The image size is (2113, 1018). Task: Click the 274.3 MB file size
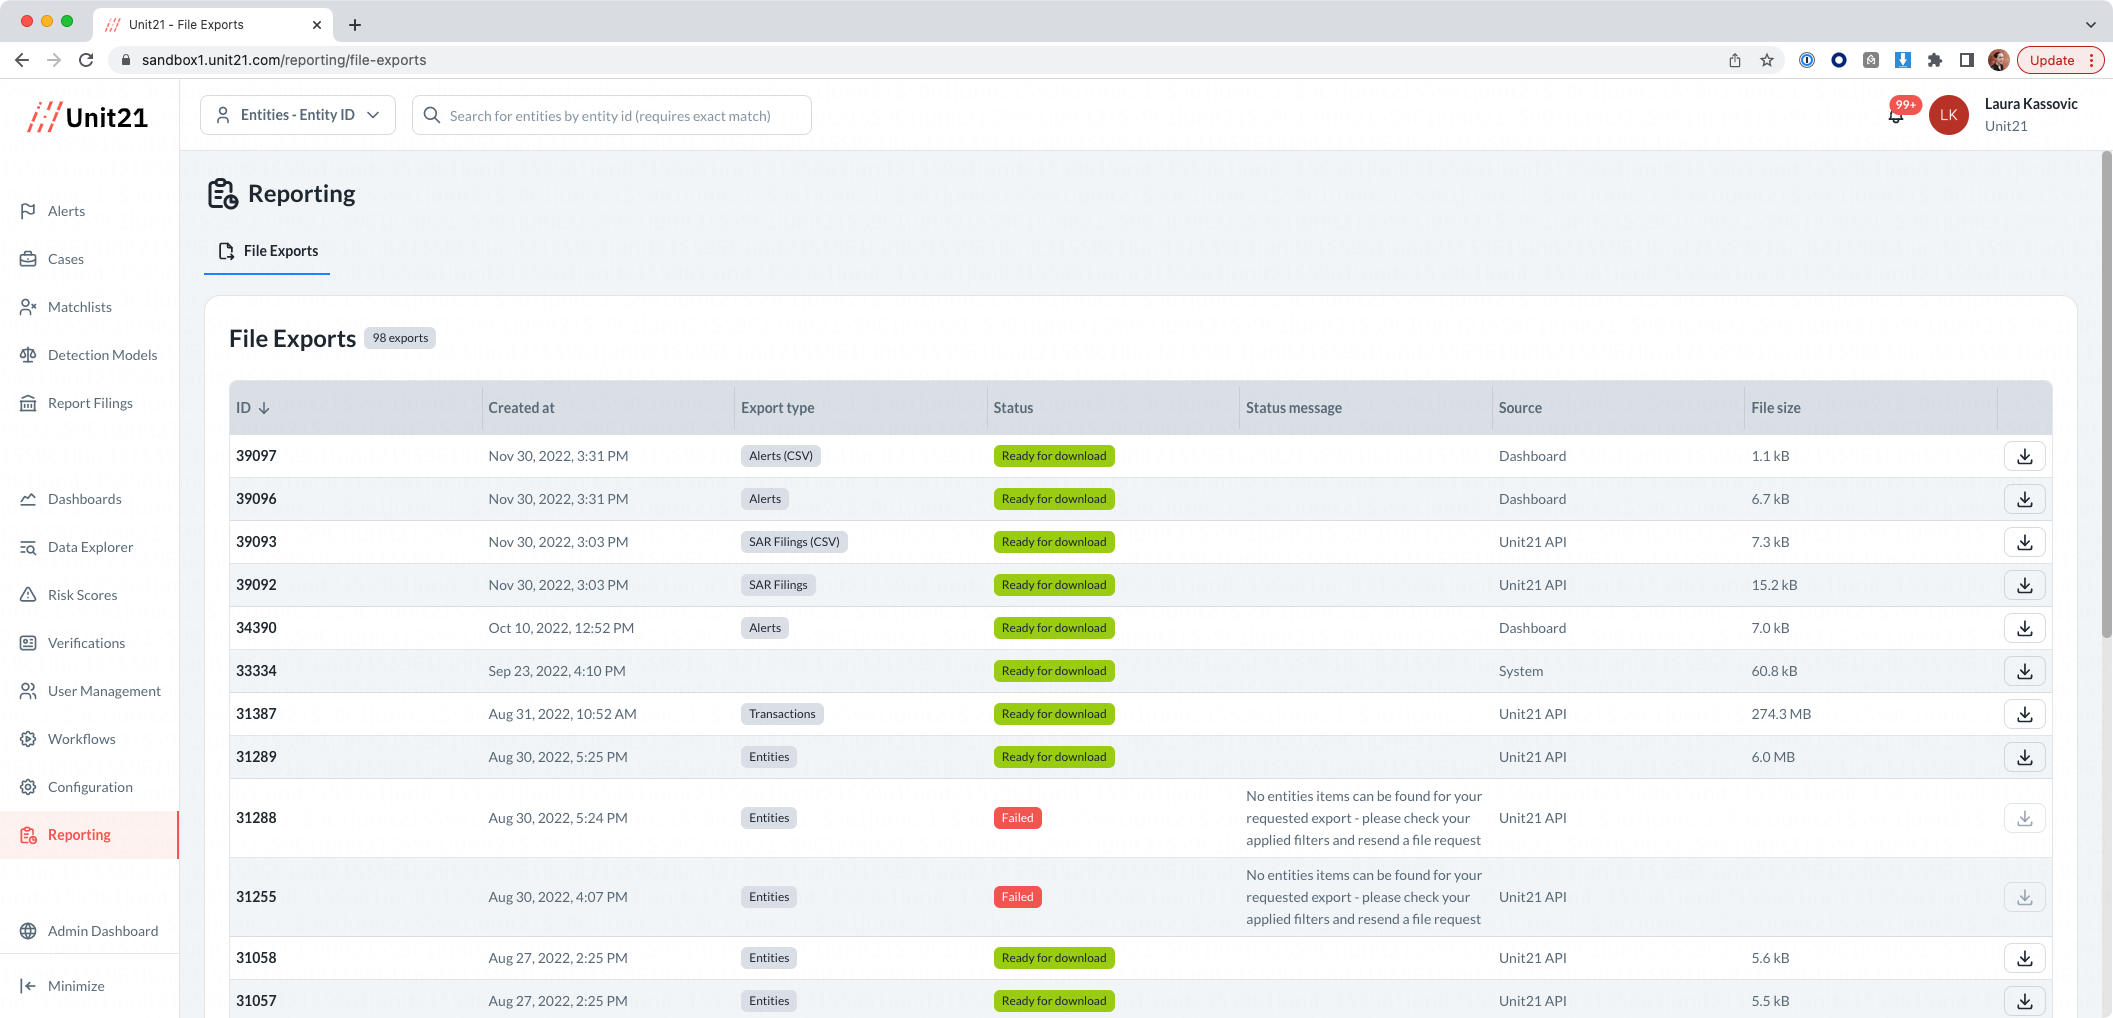tap(1781, 714)
